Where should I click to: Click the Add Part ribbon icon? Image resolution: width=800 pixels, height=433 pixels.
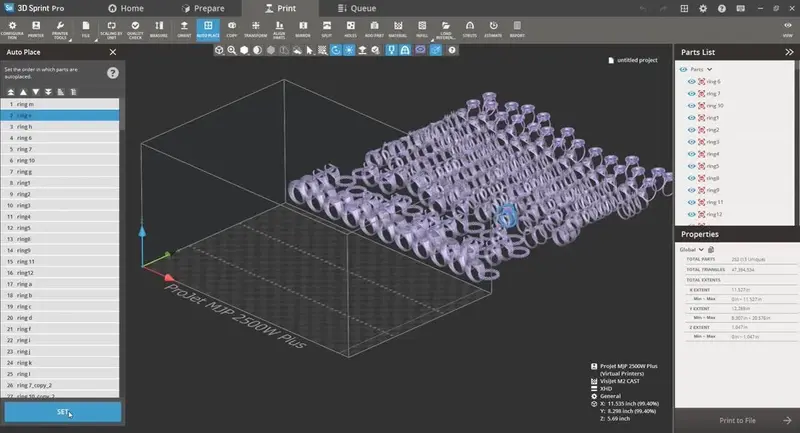pos(374,30)
